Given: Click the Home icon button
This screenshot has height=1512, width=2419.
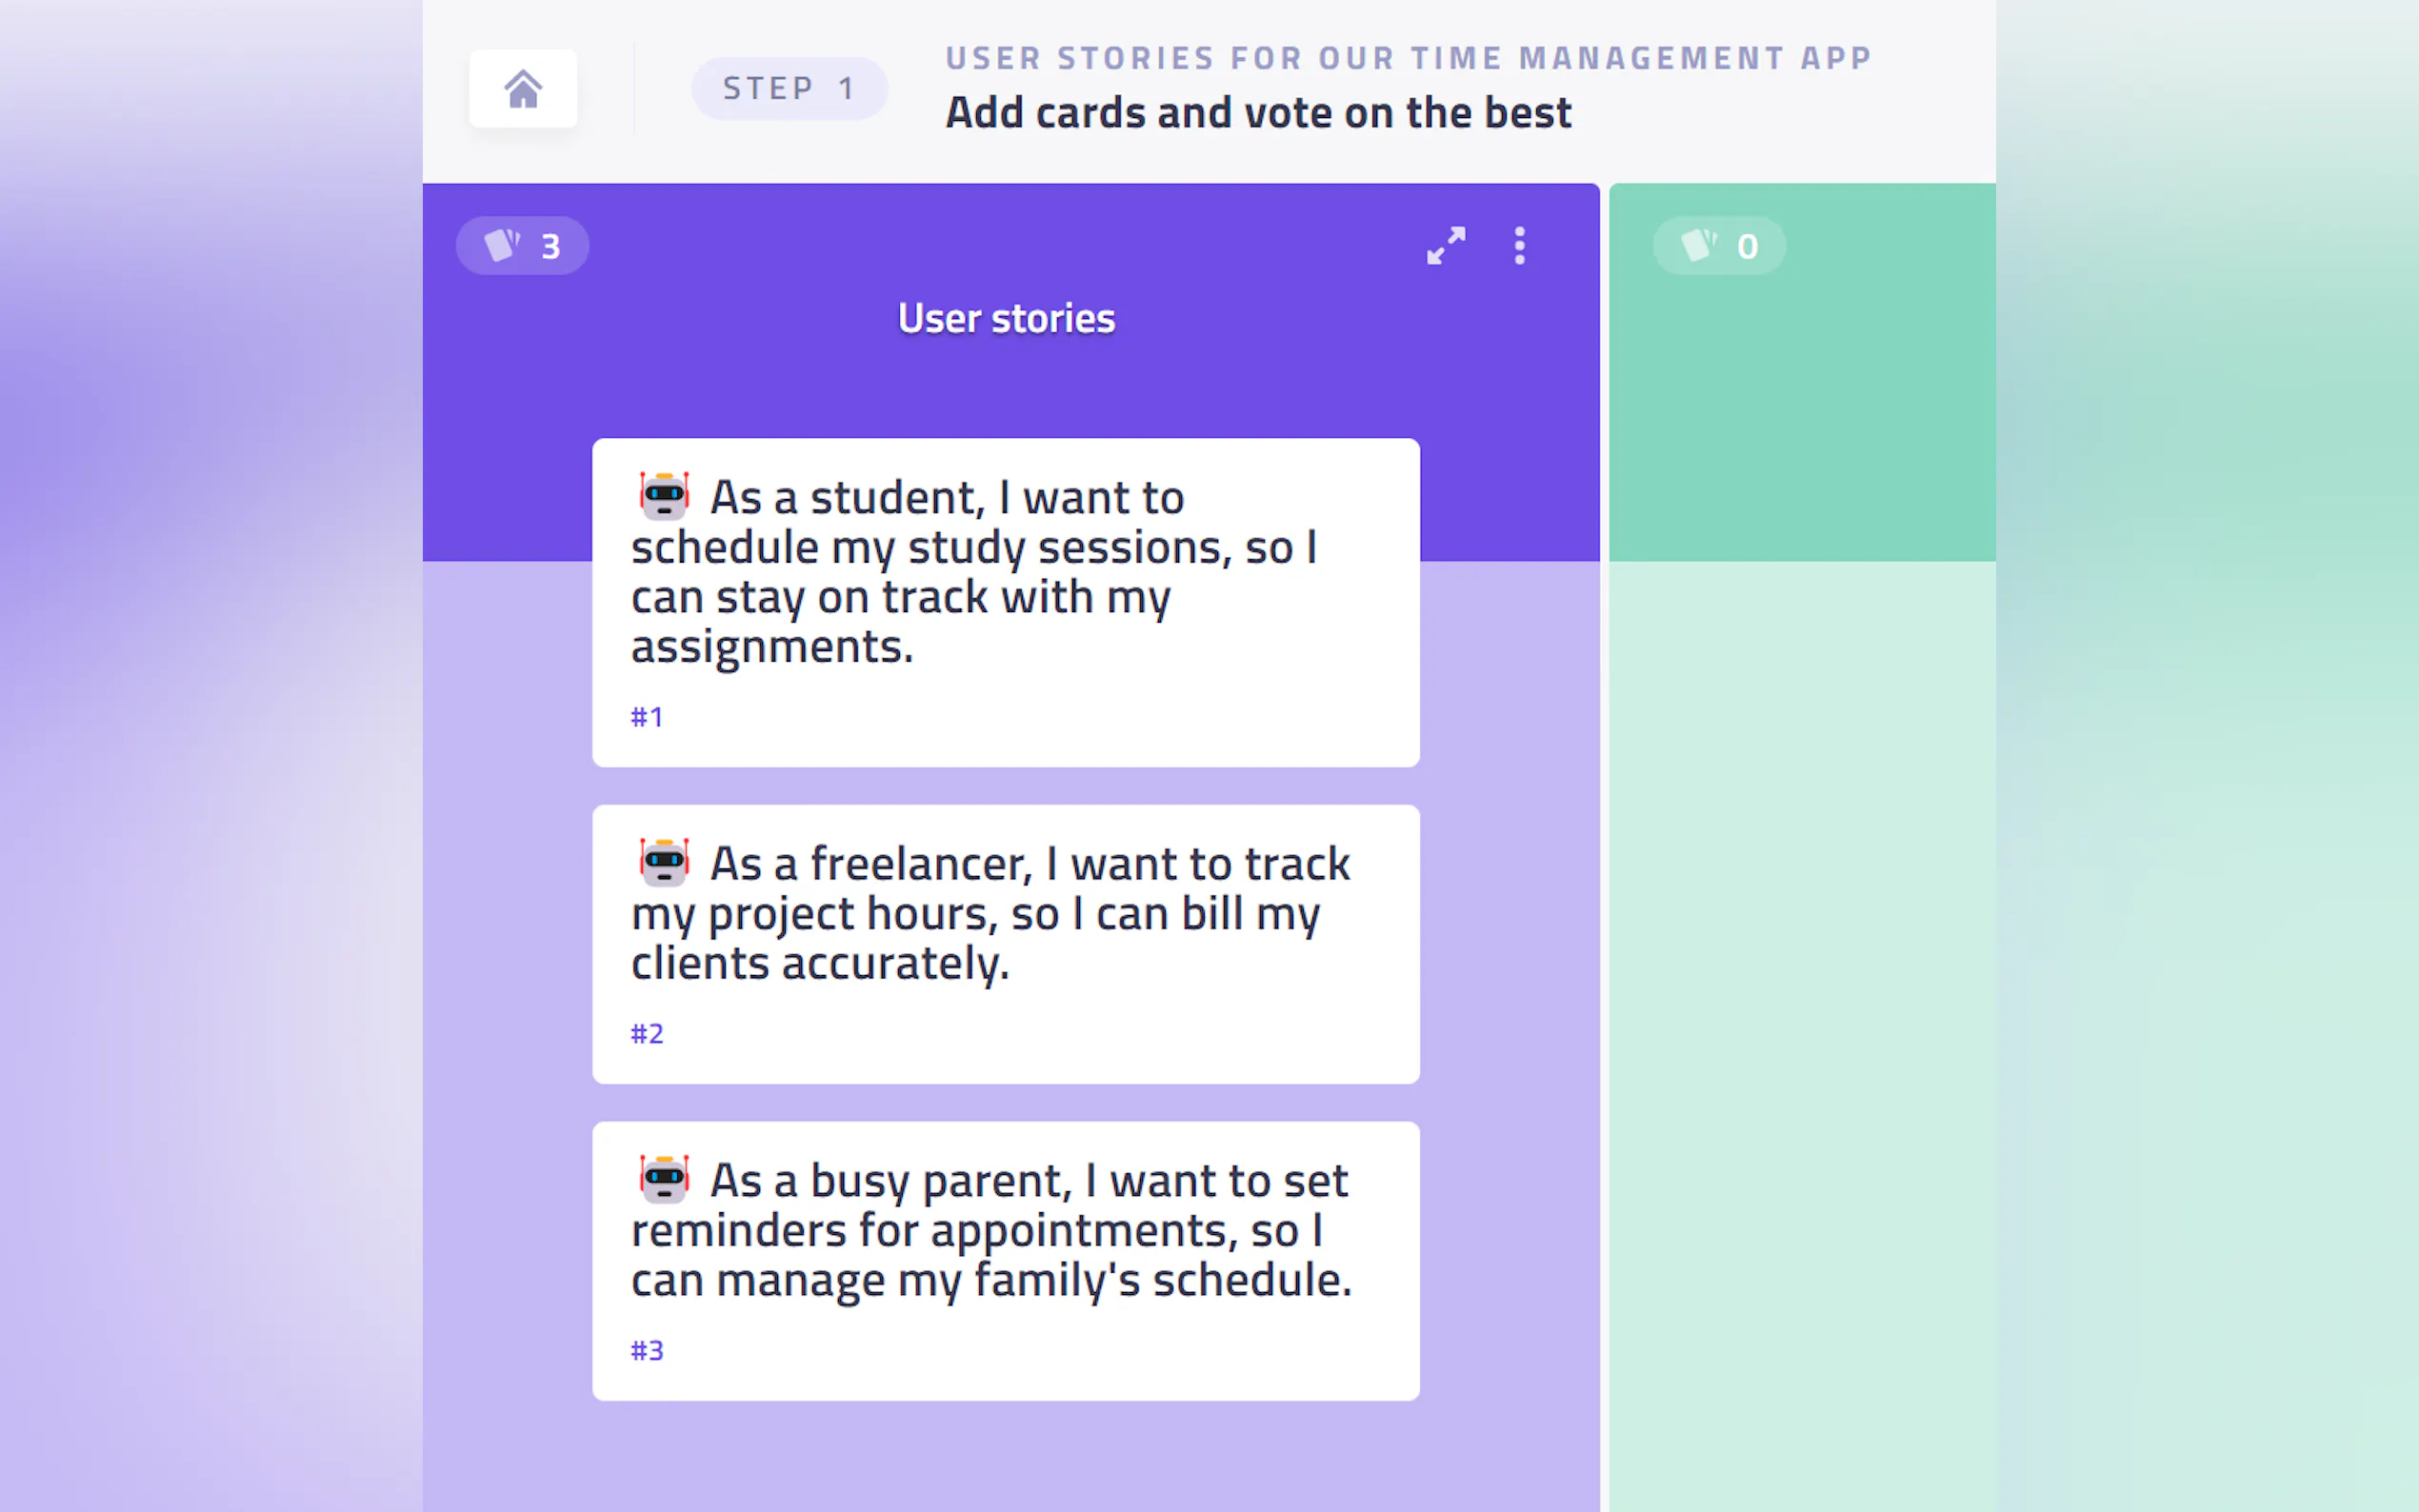Looking at the screenshot, I should coord(522,89).
